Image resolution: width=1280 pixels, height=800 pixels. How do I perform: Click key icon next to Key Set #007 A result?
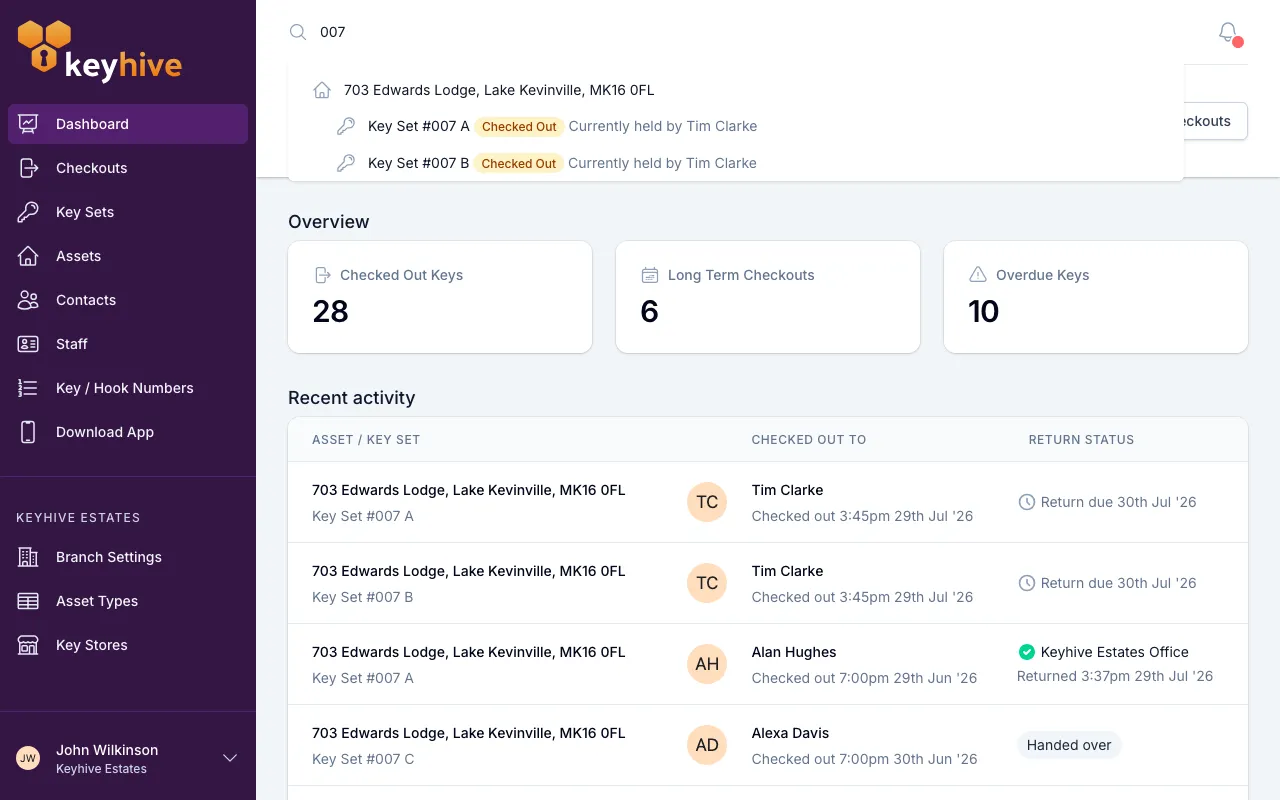coord(346,126)
